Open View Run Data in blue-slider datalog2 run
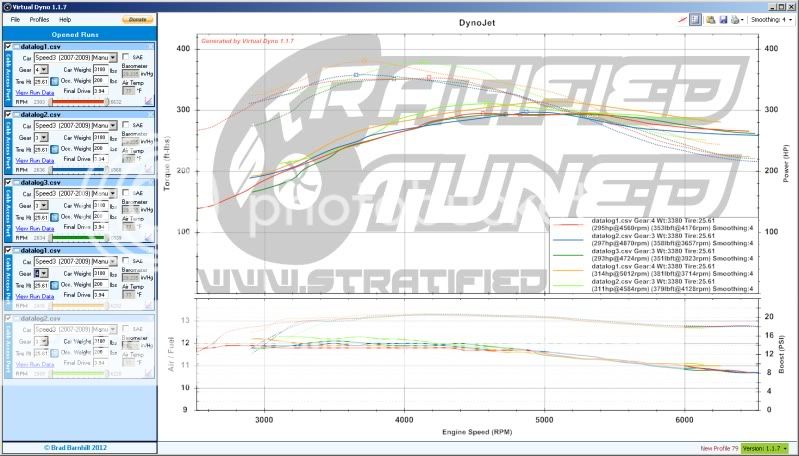 (35, 160)
